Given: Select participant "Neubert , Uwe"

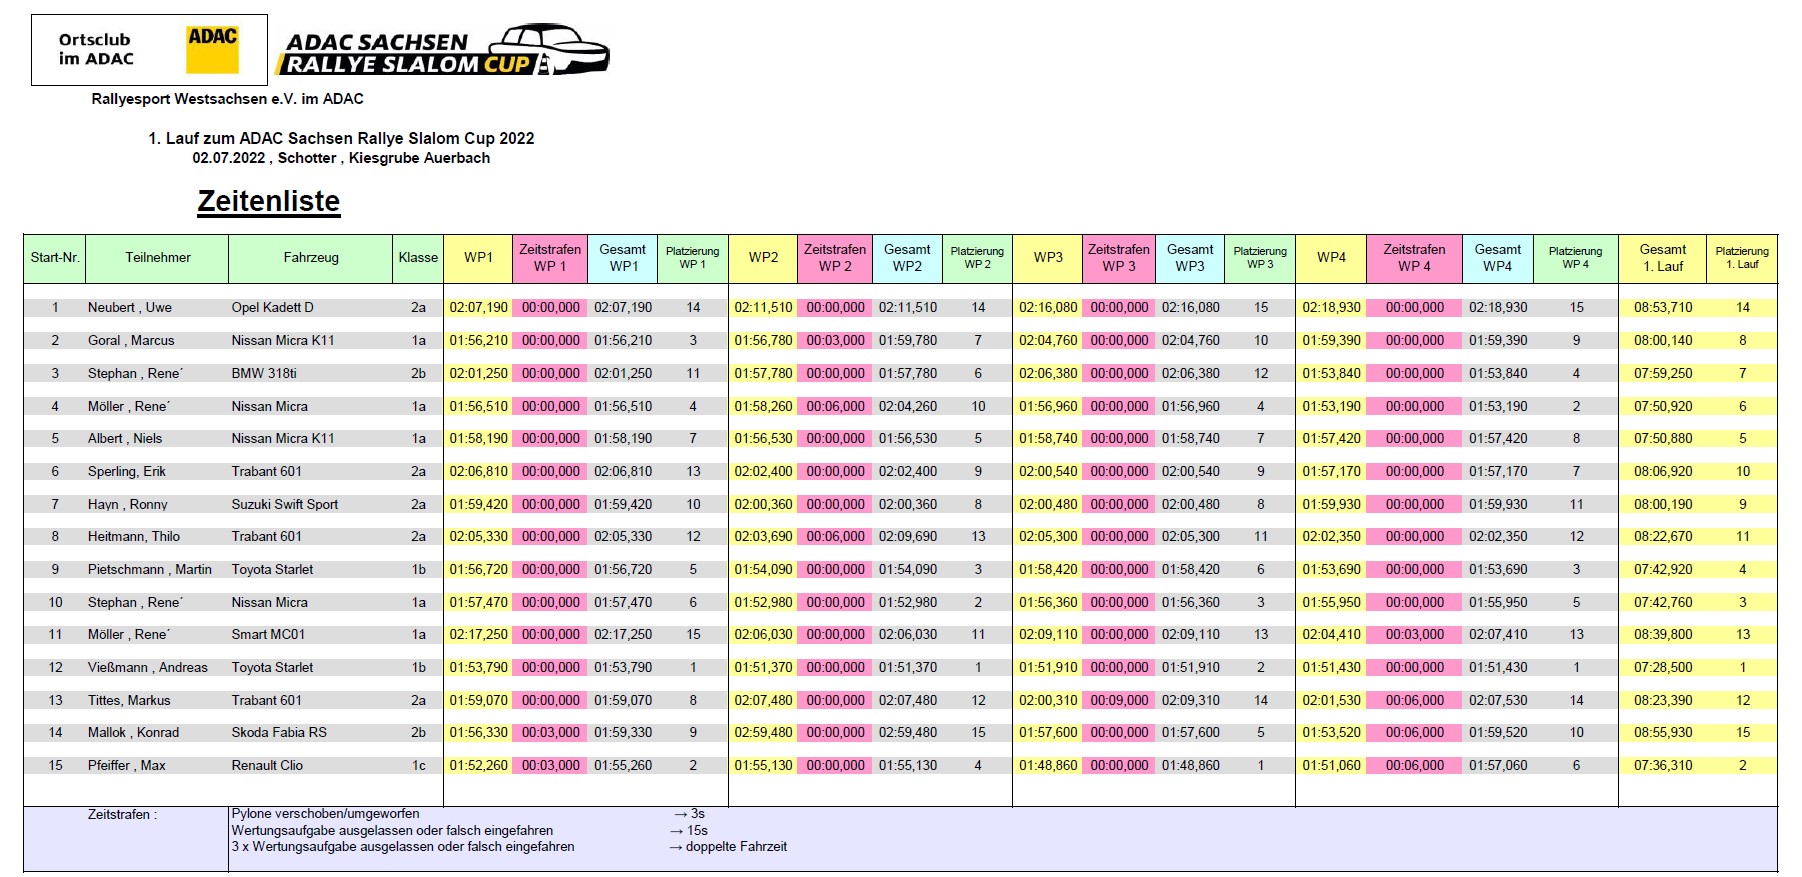Looking at the screenshot, I should [x=130, y=308].
